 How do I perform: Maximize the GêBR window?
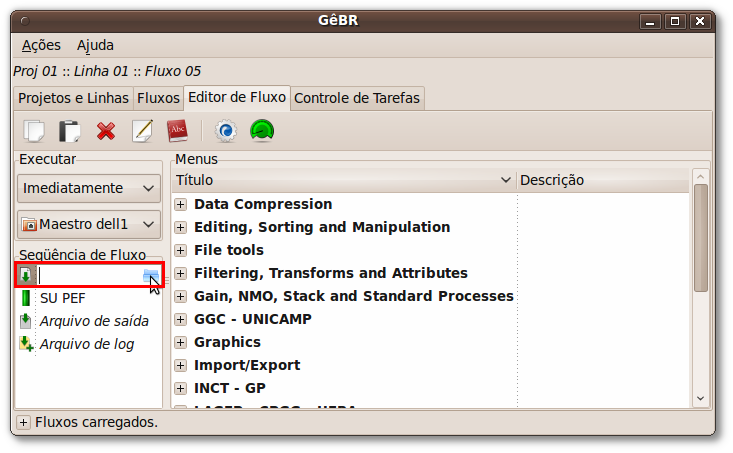tap(675, 22)
